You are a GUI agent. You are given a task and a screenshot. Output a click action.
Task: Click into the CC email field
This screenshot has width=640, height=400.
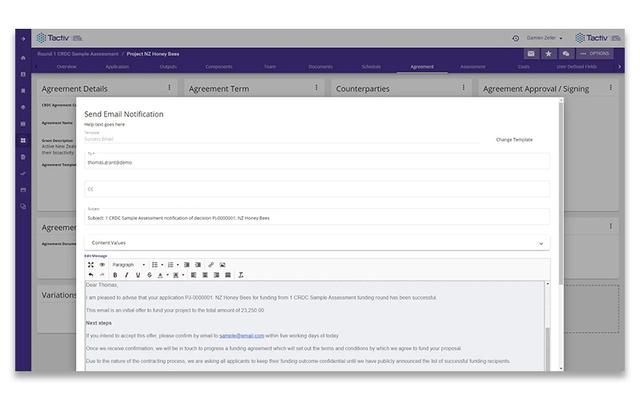pyautogui.click(x=316, y=188)
